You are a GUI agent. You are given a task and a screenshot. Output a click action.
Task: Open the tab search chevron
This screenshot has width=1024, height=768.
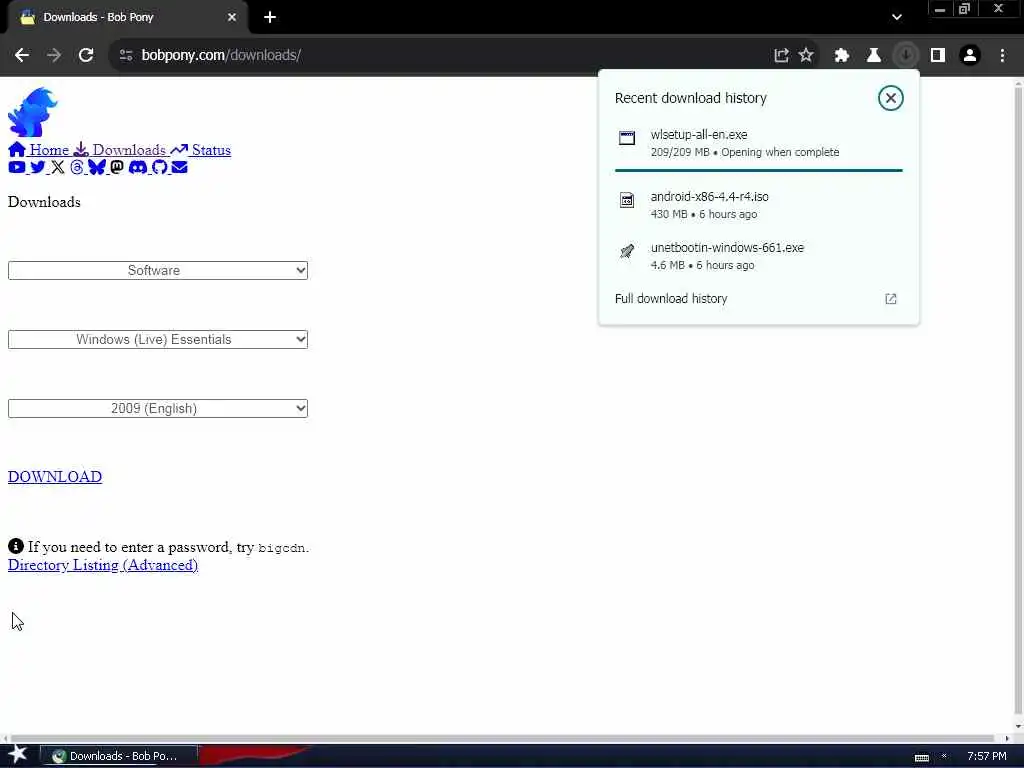tap(897, 17)
